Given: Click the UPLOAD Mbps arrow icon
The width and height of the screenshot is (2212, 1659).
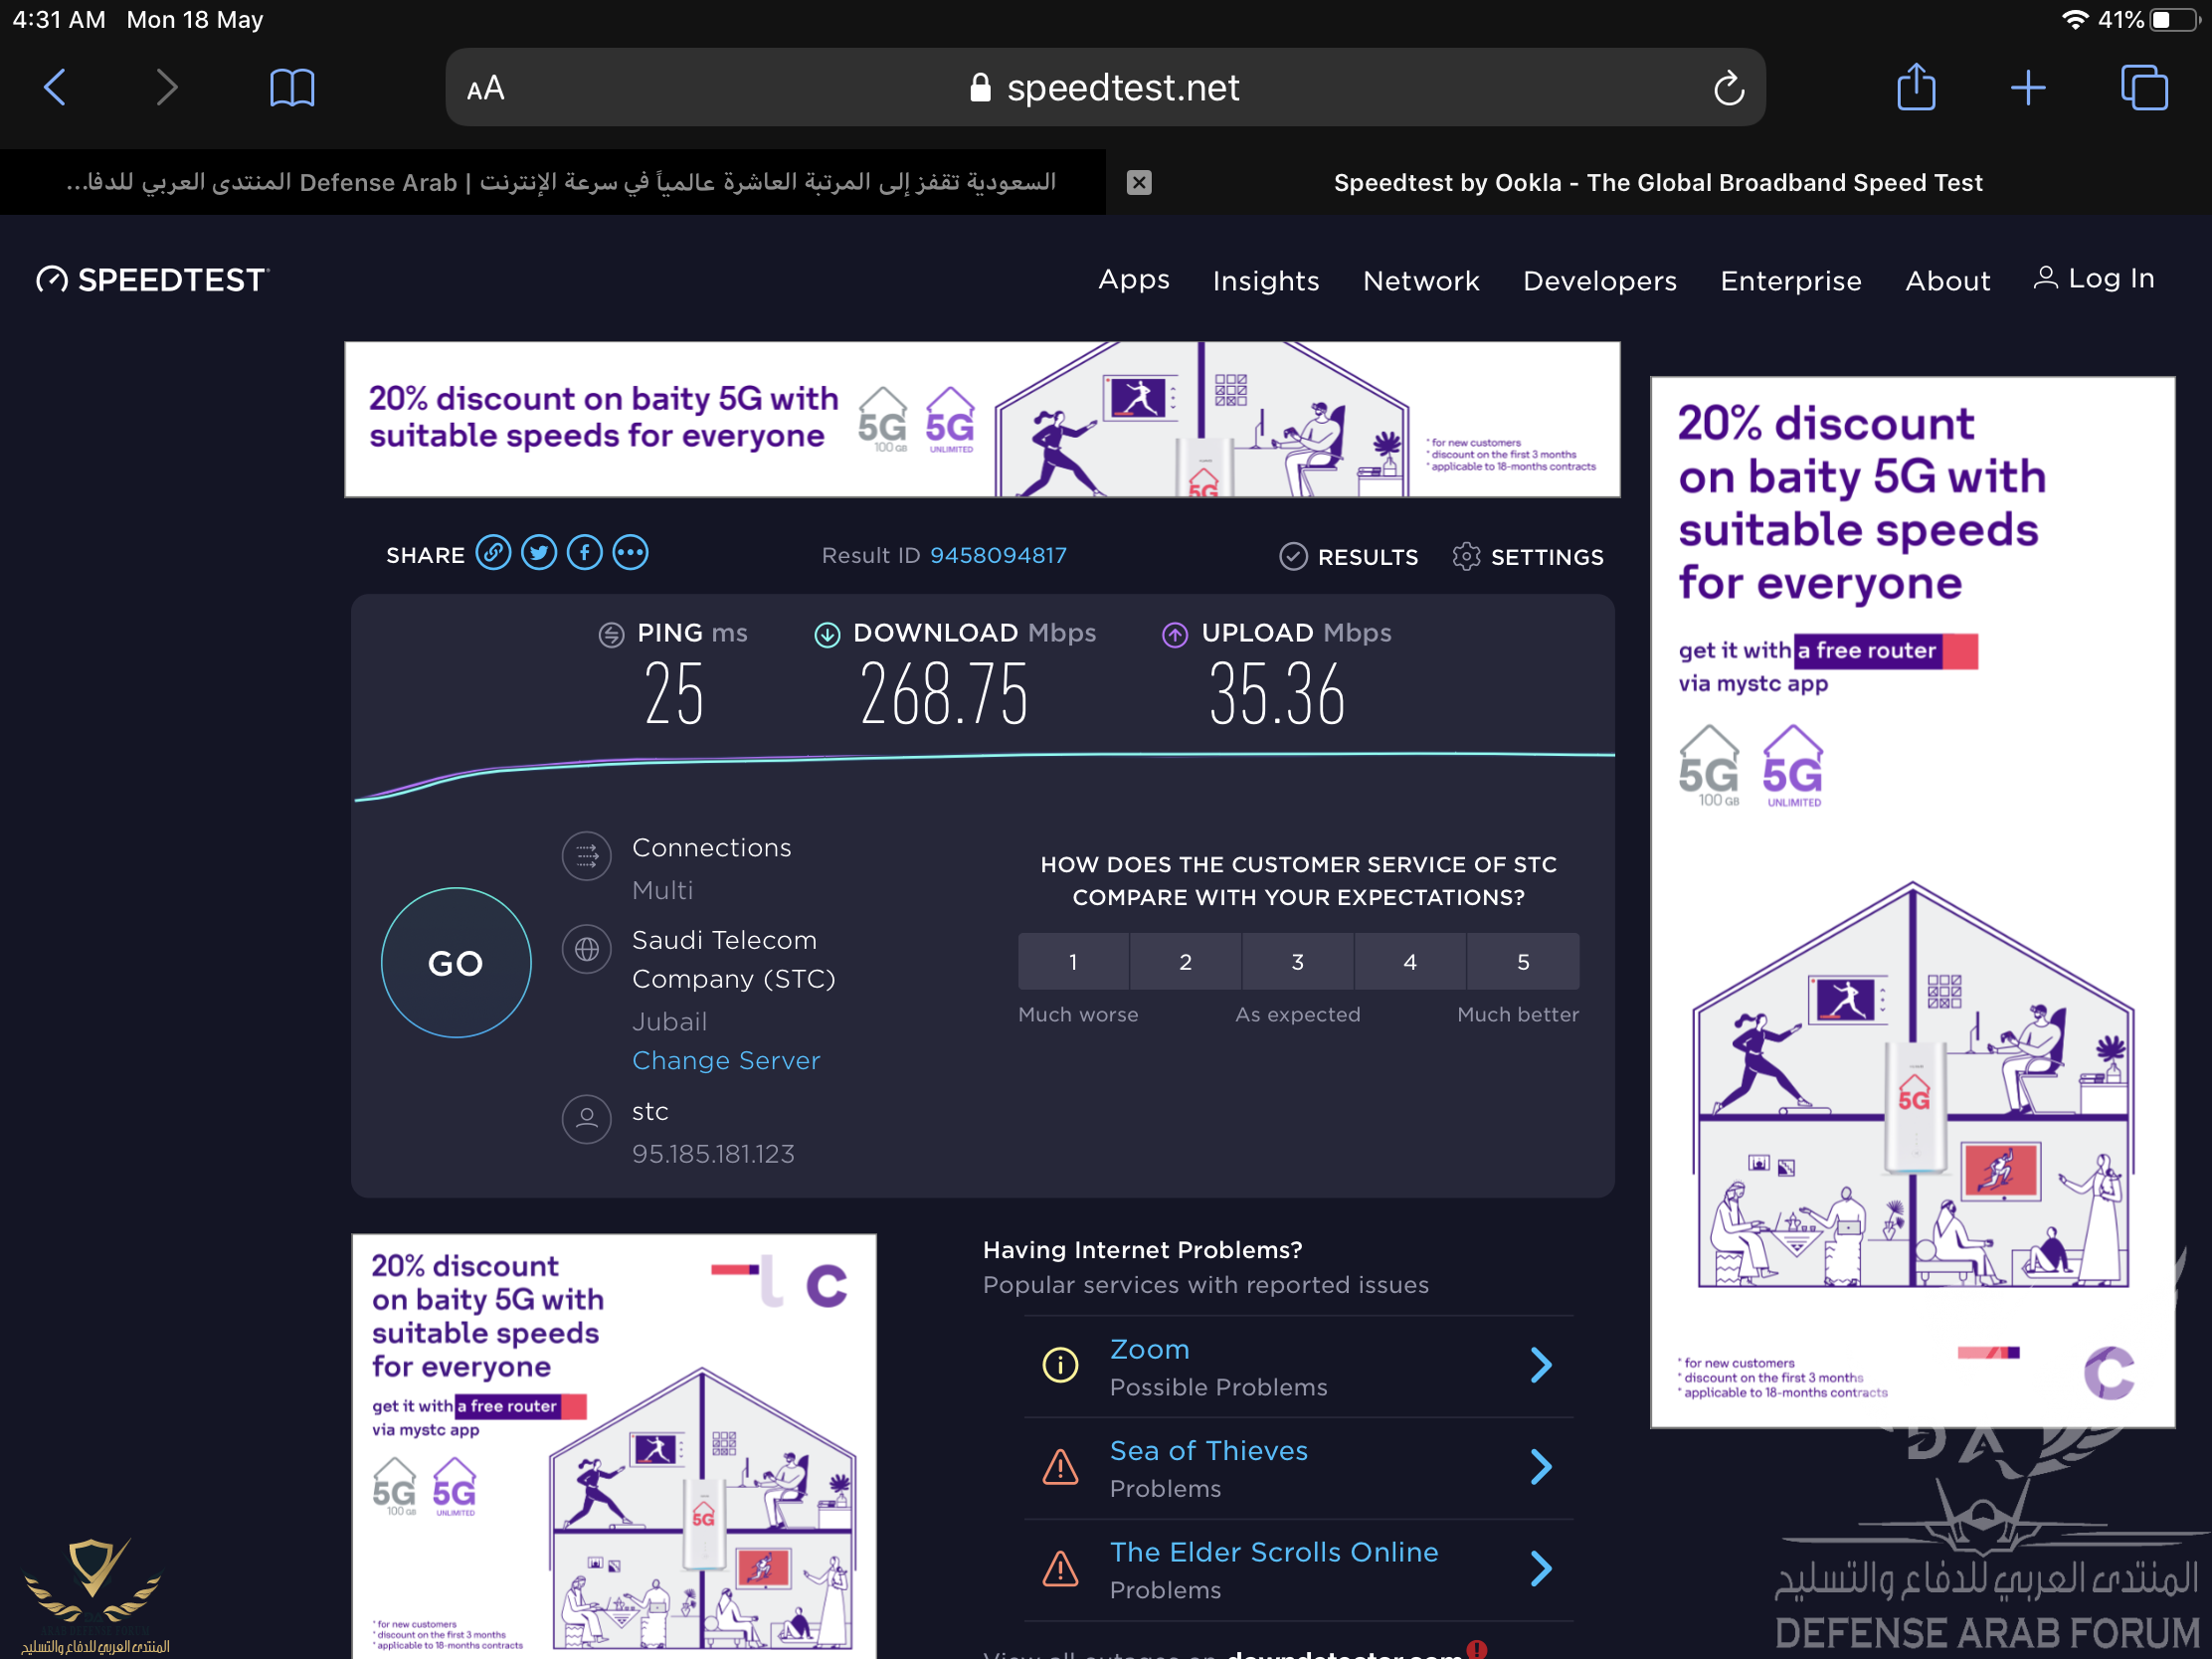Looking at the screenshot, I should pos(1175,634).
